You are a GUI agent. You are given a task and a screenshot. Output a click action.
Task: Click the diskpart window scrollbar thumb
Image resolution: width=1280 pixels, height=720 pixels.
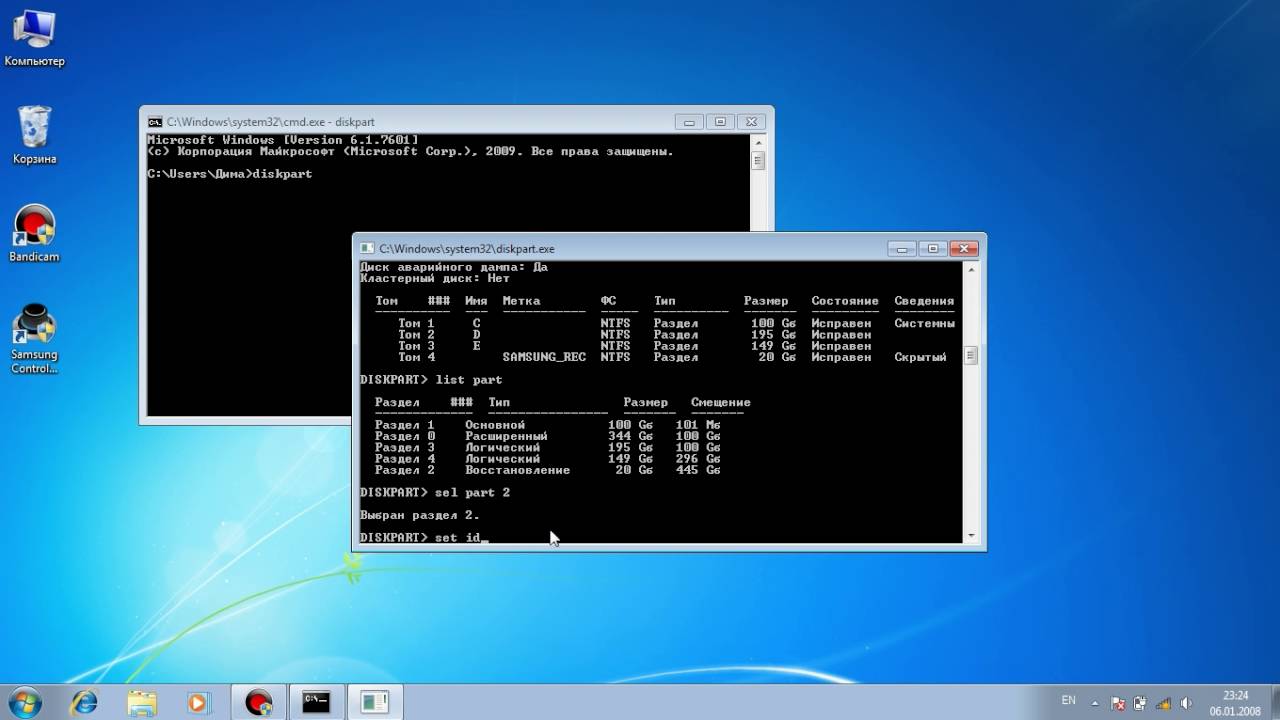pyautogui.click(x=970, y=355)
